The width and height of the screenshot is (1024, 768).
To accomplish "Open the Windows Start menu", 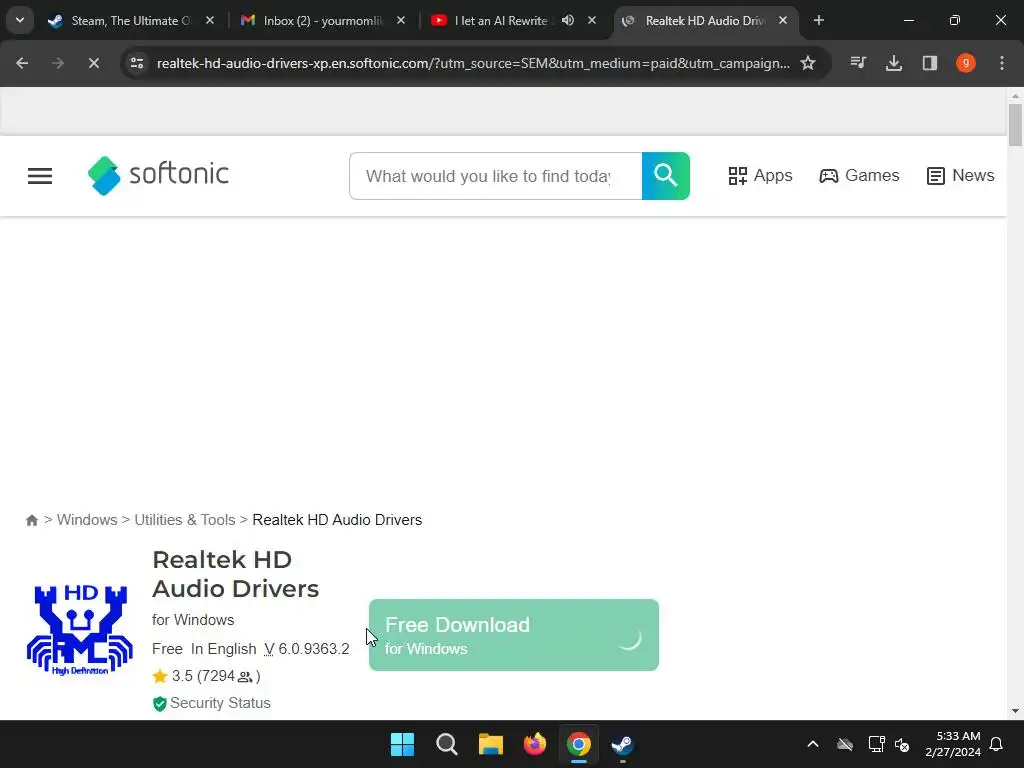I will (402, 744).
